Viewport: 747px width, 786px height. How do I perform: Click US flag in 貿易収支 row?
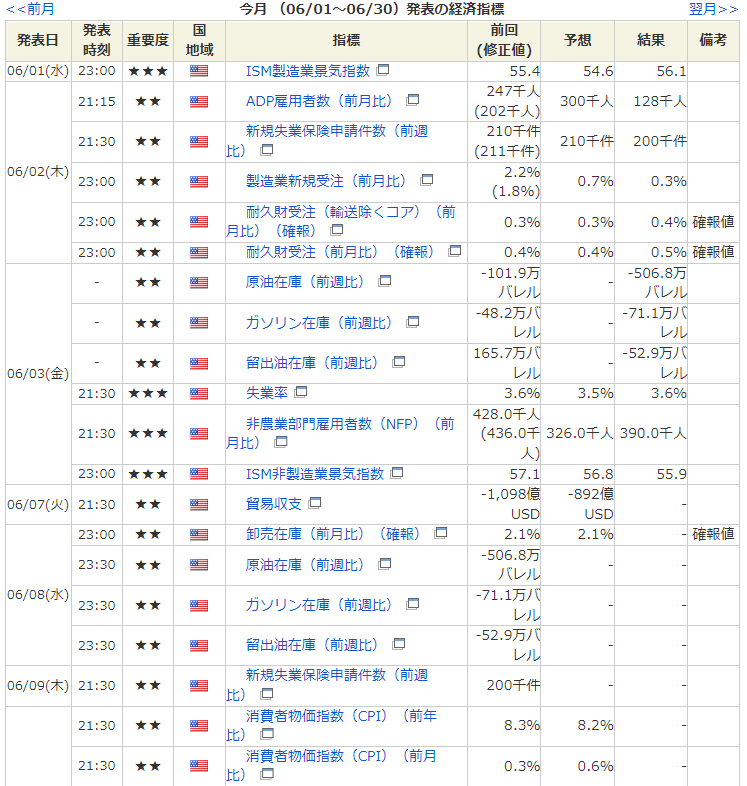click(x=199, y=504)
